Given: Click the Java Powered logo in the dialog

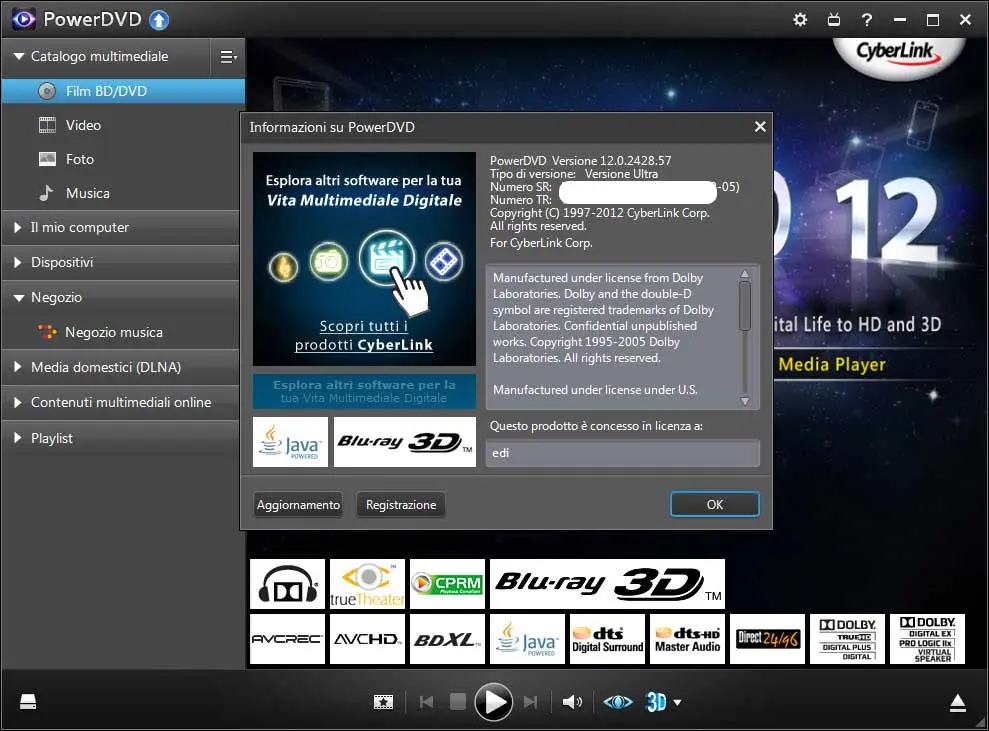Looking at the screenshot, I should click(x=291, y=442).
